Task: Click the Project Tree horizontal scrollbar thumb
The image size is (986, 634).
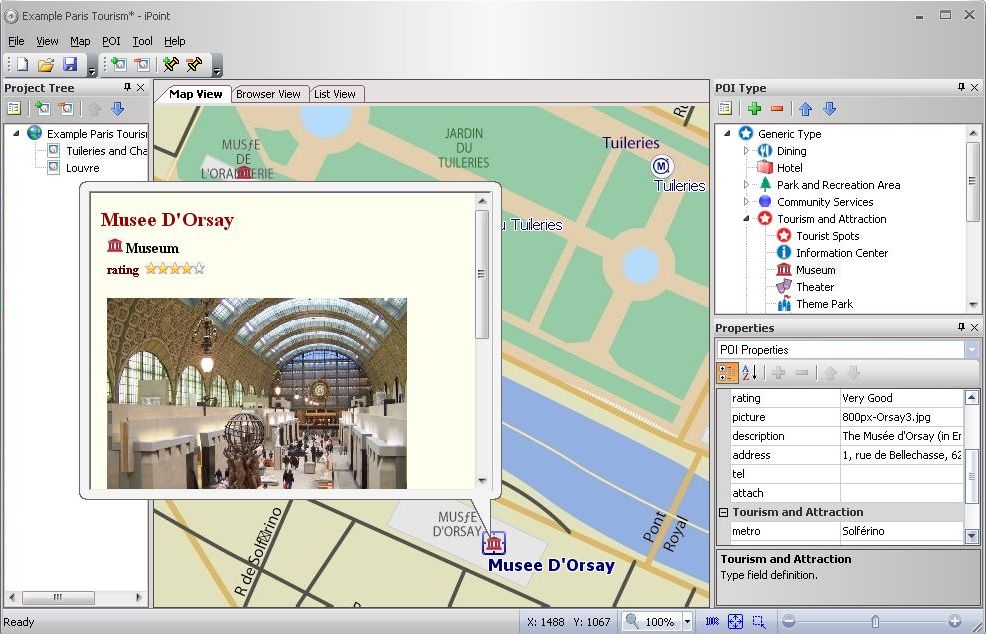Action: tap(58, 598)
